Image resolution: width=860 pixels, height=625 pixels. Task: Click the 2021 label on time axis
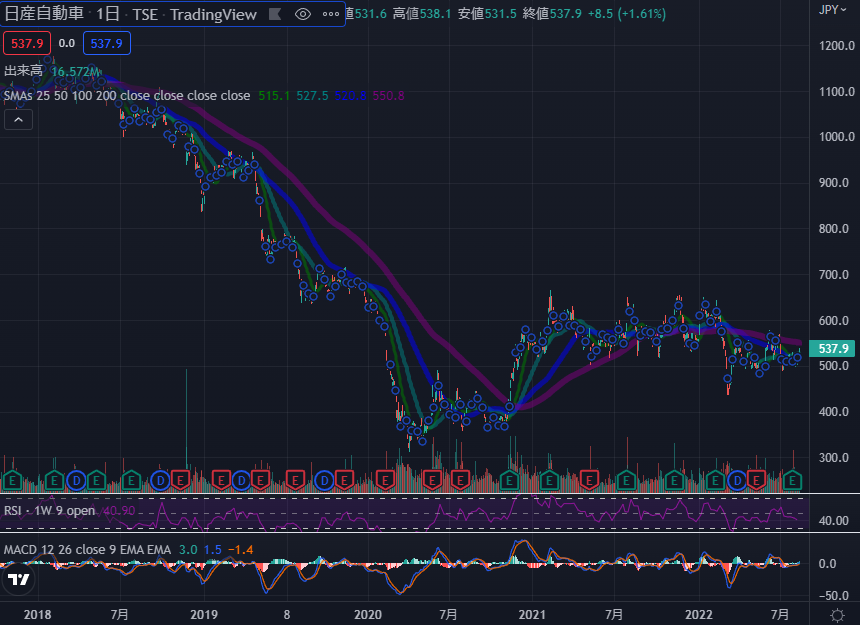(532, 615)
